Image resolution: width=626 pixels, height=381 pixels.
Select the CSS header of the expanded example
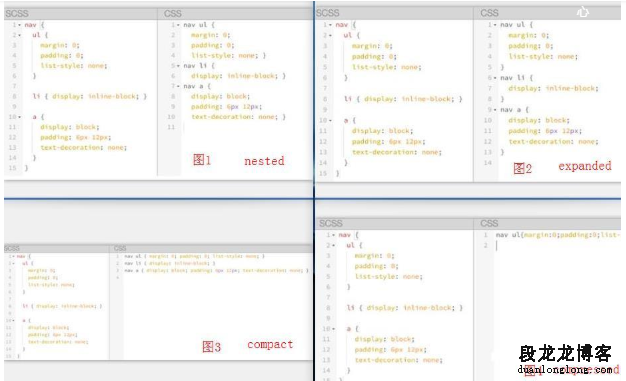489,13
